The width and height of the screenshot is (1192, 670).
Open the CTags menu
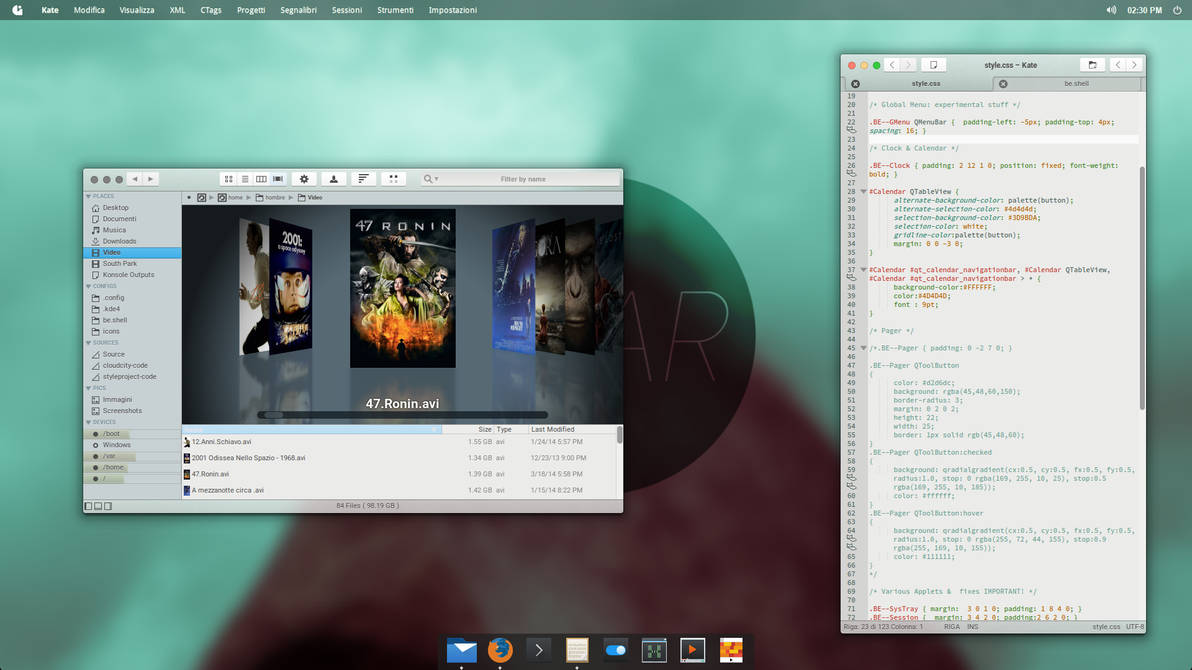tap(211, 10)
